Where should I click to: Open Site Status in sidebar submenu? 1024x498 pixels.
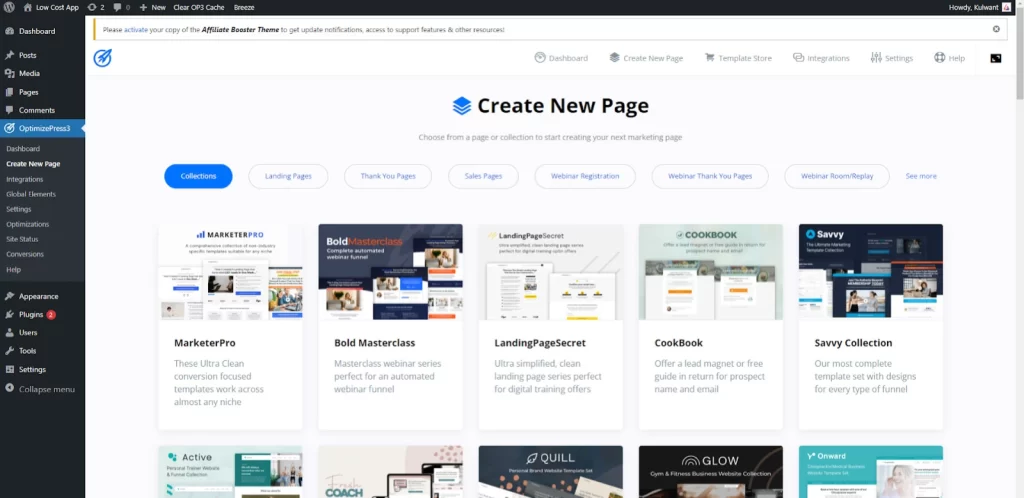[22, 239]
